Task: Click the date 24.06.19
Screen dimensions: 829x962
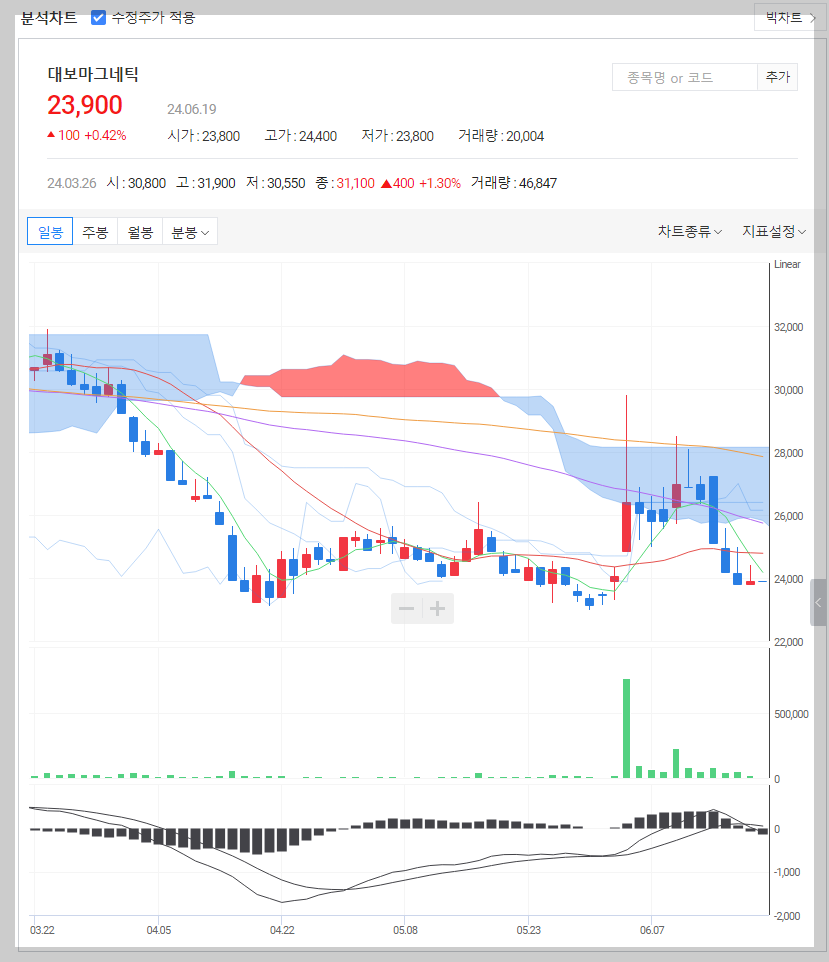Action: [x=191, y=109]
